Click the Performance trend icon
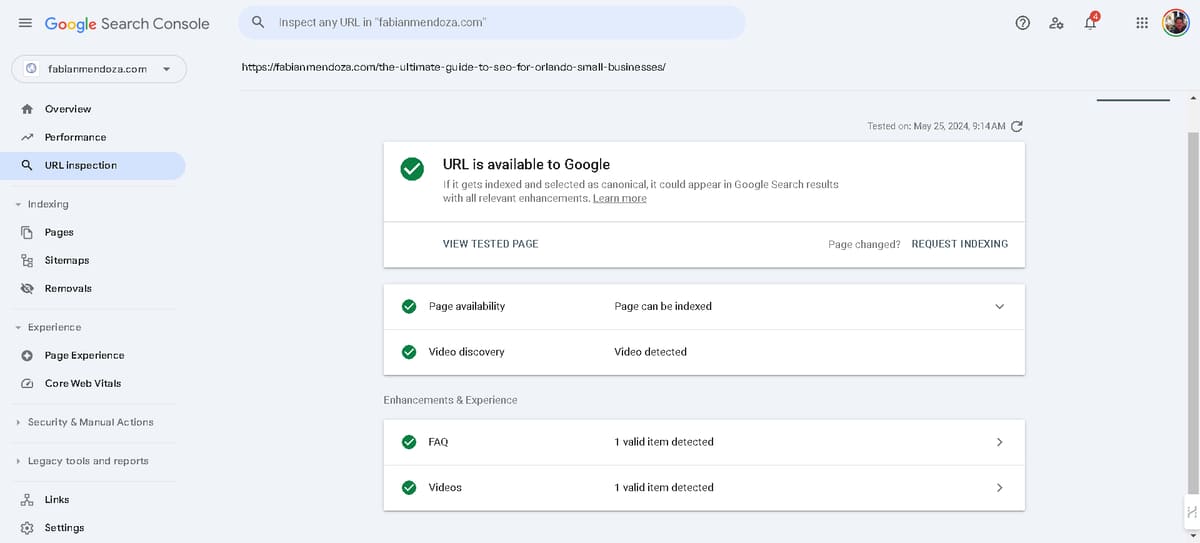 pyautogui.click(x=27, y=137)
